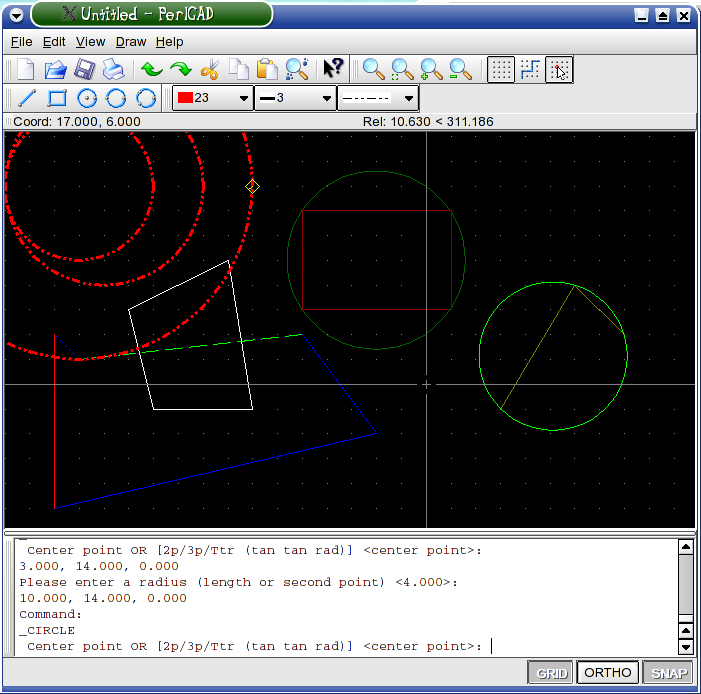Toggle ORTHO mode off
Viewport: 701px width, 694px height.
click(608, 673)
